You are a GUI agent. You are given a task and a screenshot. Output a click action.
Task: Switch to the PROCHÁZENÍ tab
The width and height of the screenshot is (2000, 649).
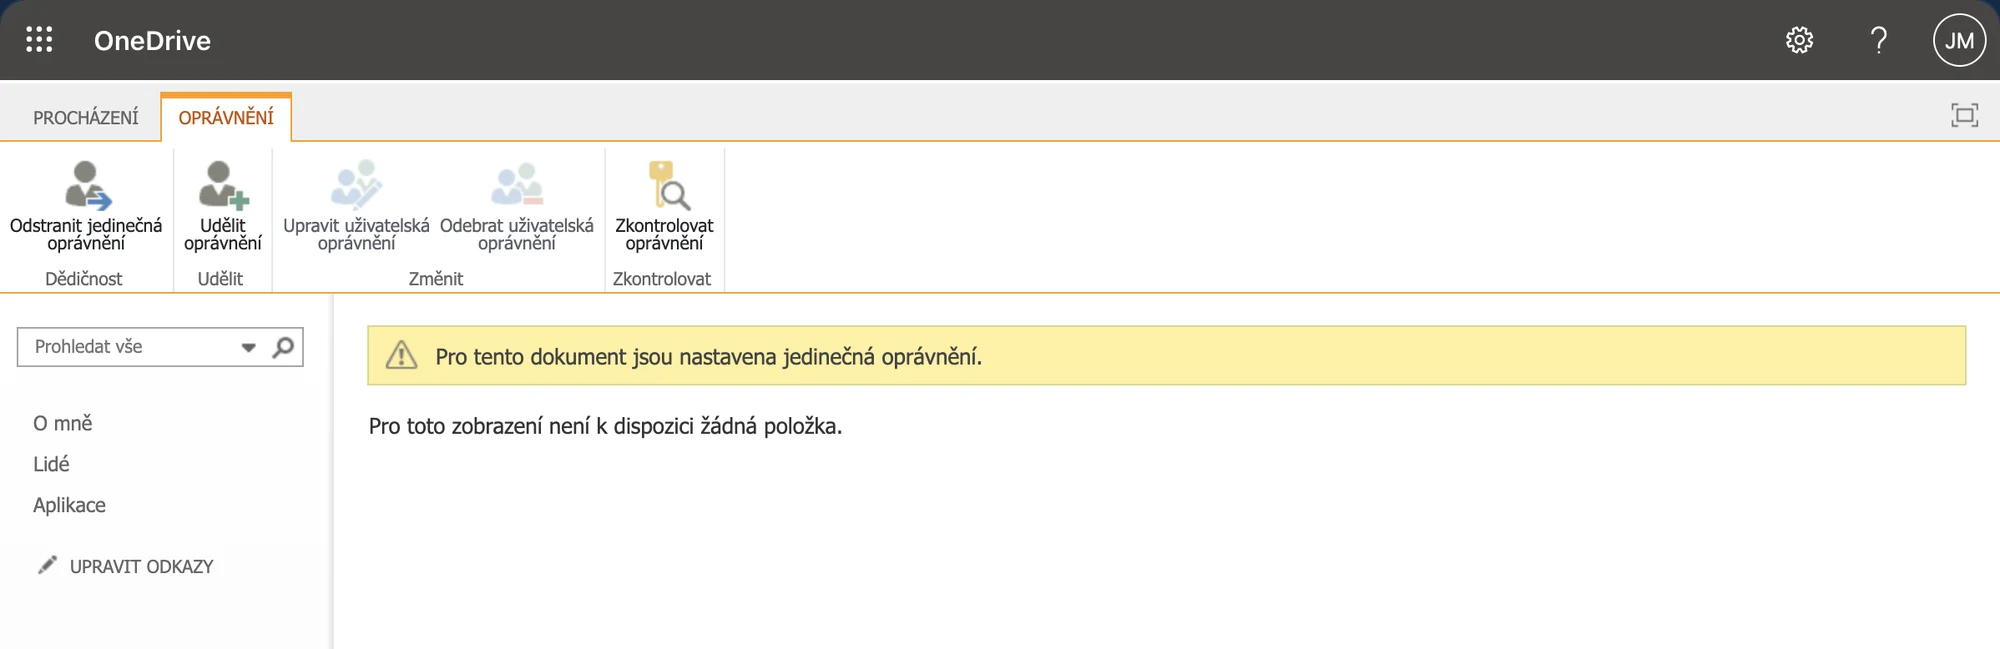86,118
